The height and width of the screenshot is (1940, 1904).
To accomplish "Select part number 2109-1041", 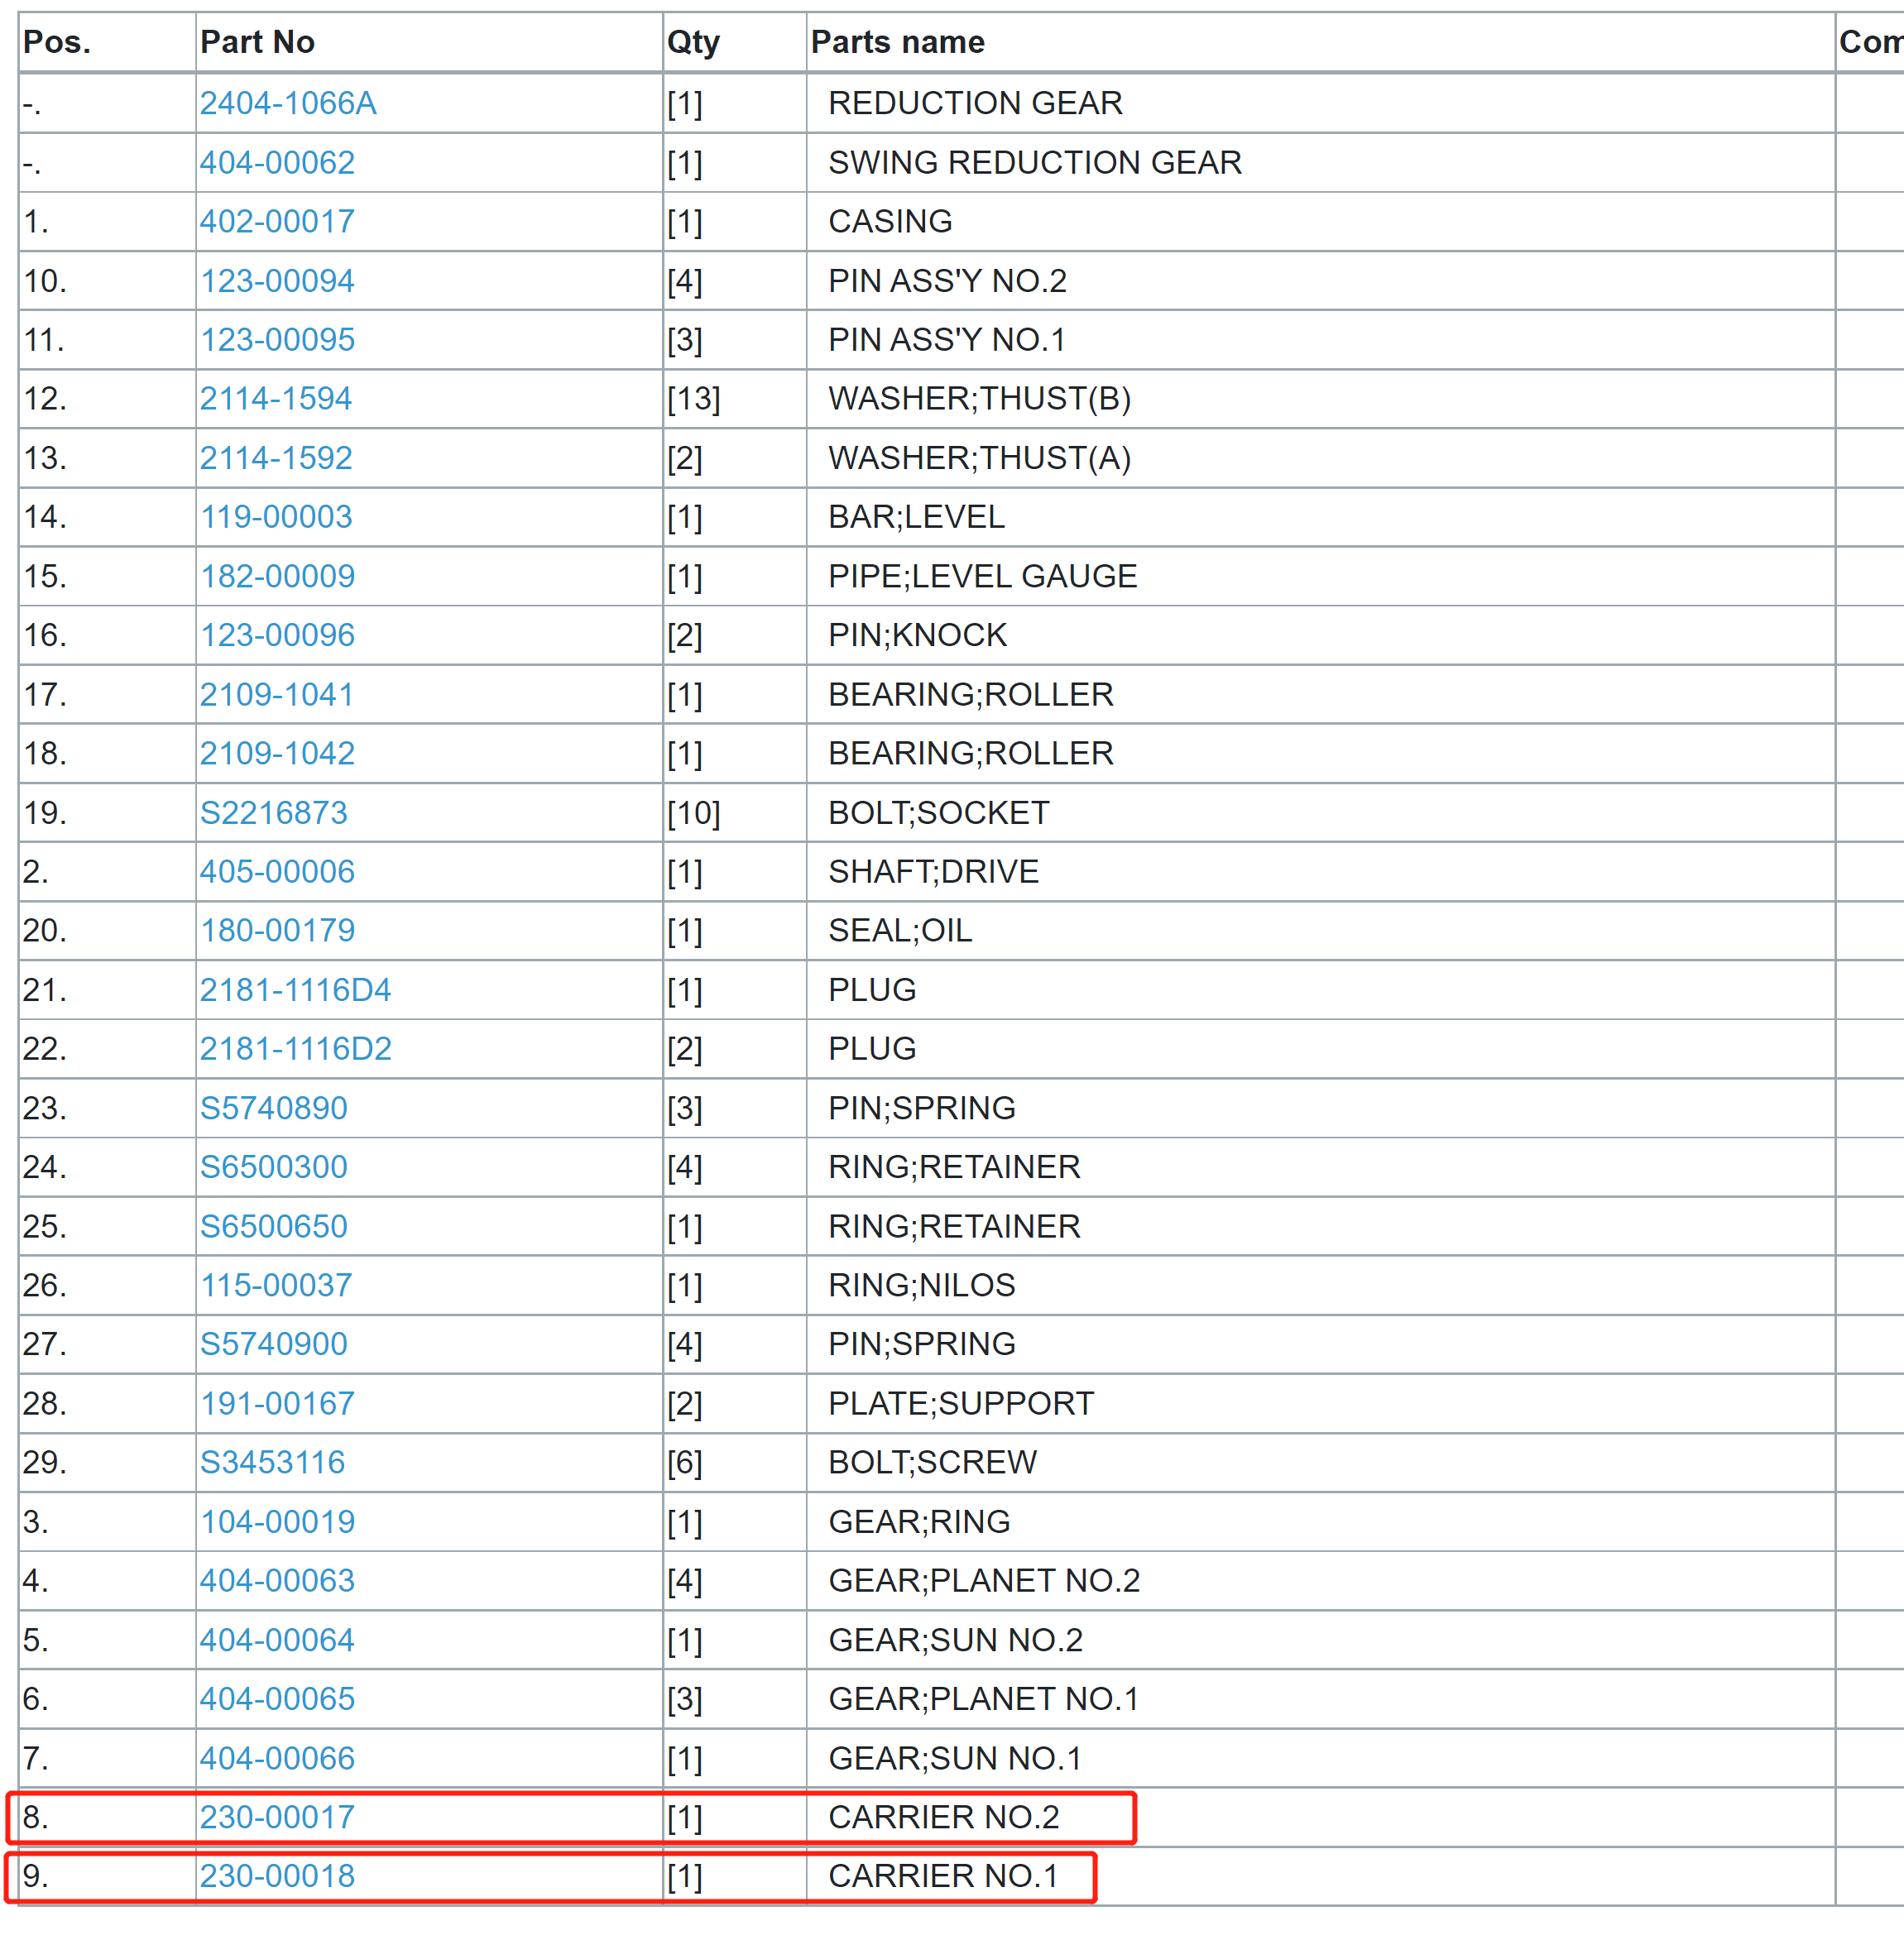I will pyautogui.click(x=276, y=694).
